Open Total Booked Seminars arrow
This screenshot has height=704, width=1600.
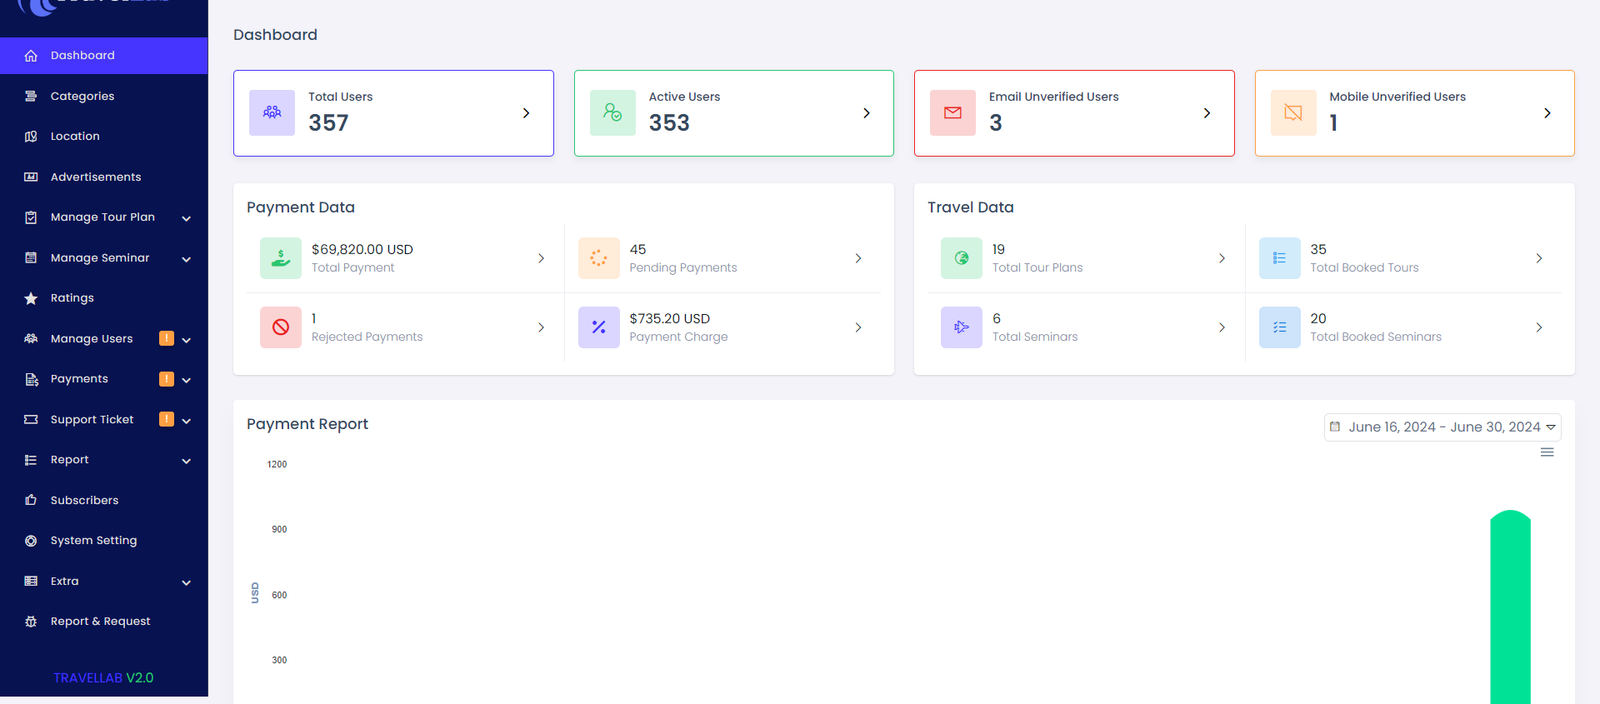click(x=1539, y=327)
